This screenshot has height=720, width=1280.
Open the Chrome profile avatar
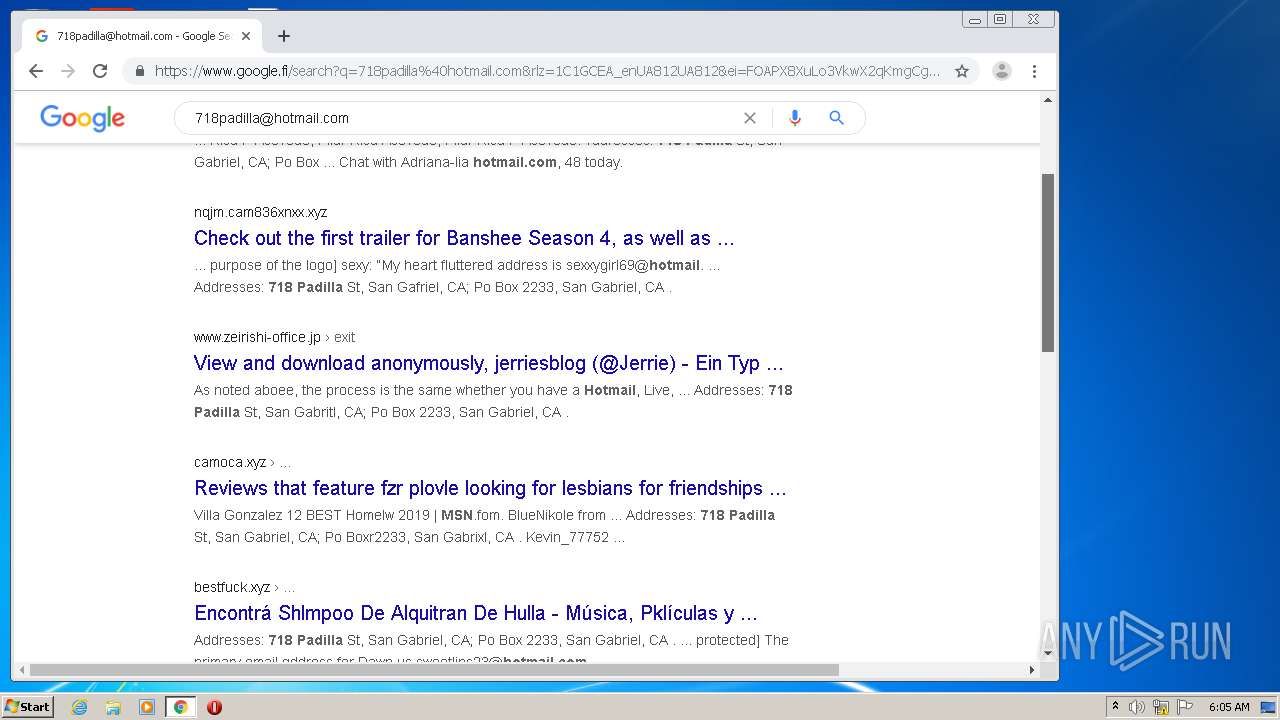pos(1001,71)
